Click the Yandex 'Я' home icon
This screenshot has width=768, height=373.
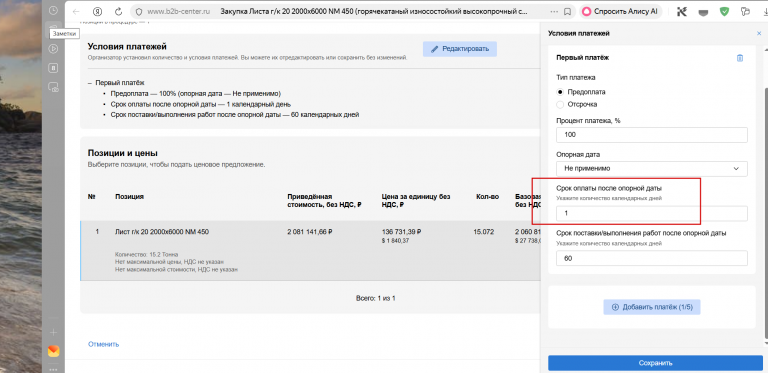tap(98, 12)
